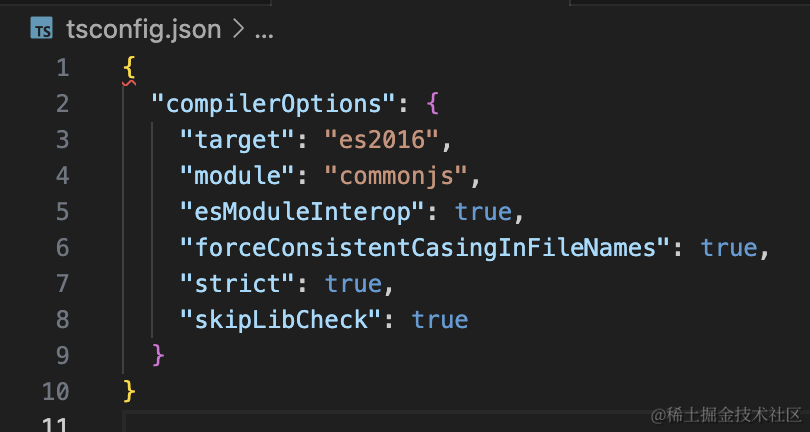Click line number 1 in the gutter
The height and width of the screenshot is (432, 810).
(x=62, y=68)
